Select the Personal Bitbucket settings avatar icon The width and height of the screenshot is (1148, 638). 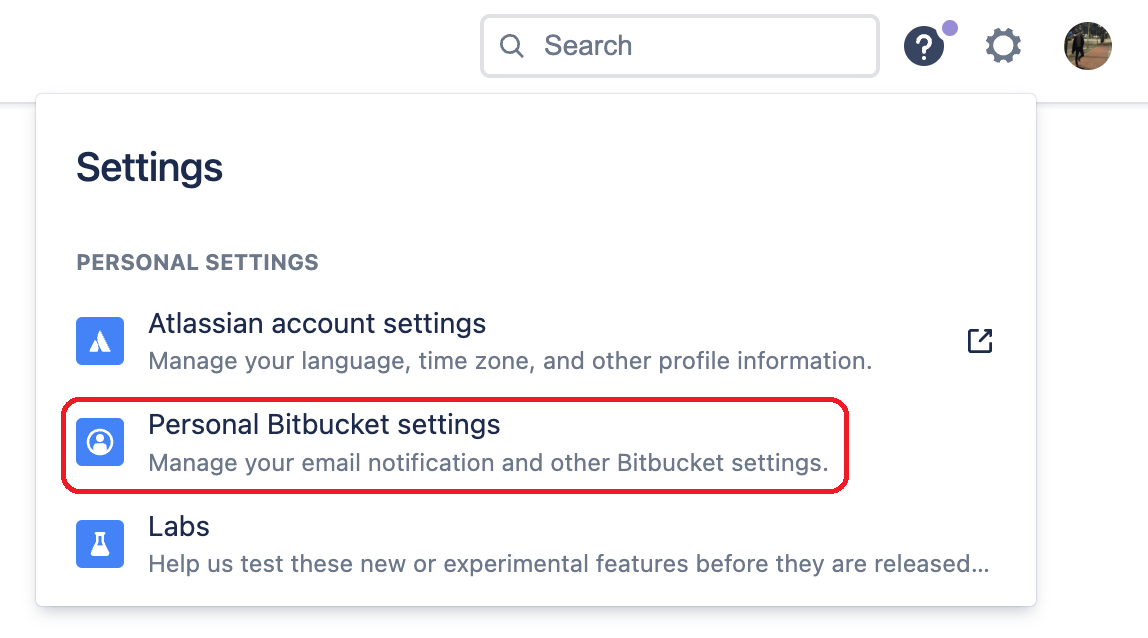tap(100, 442)
